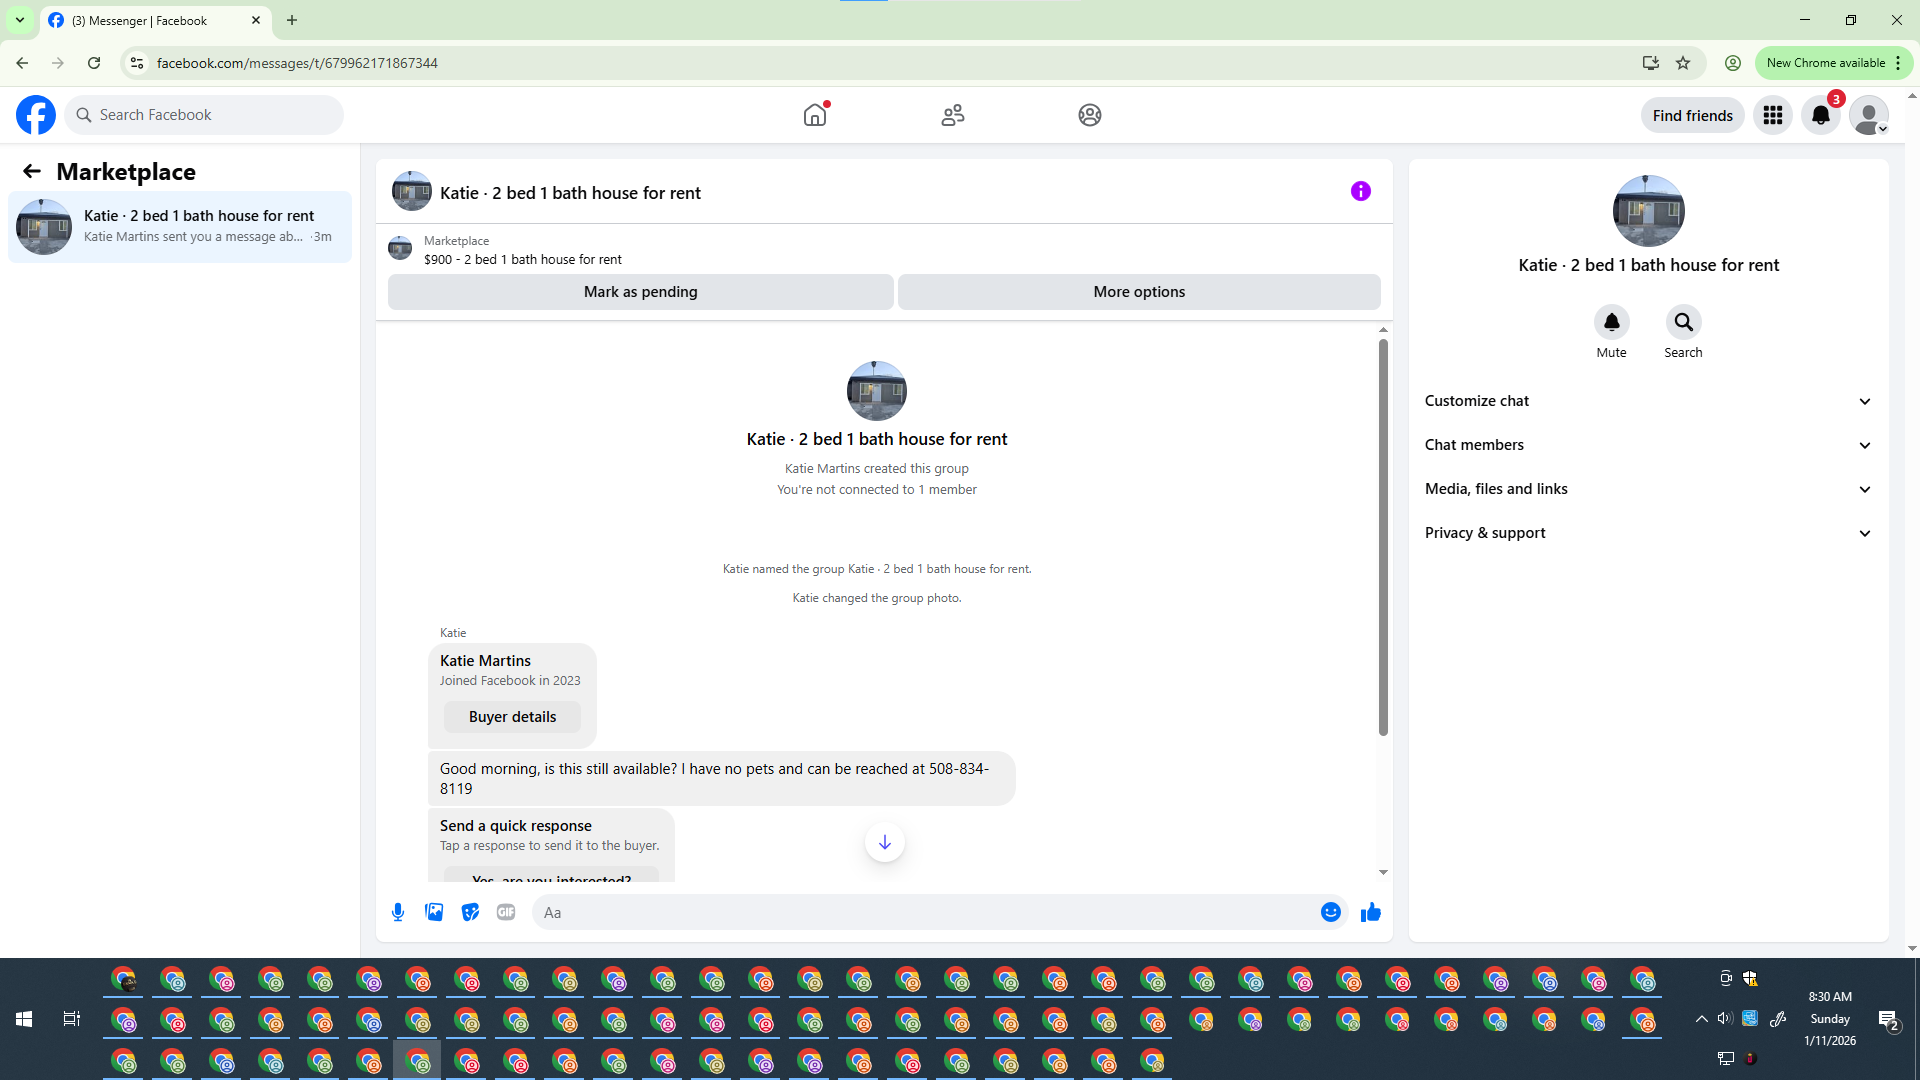Record a voice clip with the microphone
Viewport: 1920px width, 1080px height.
click(398, 912)
